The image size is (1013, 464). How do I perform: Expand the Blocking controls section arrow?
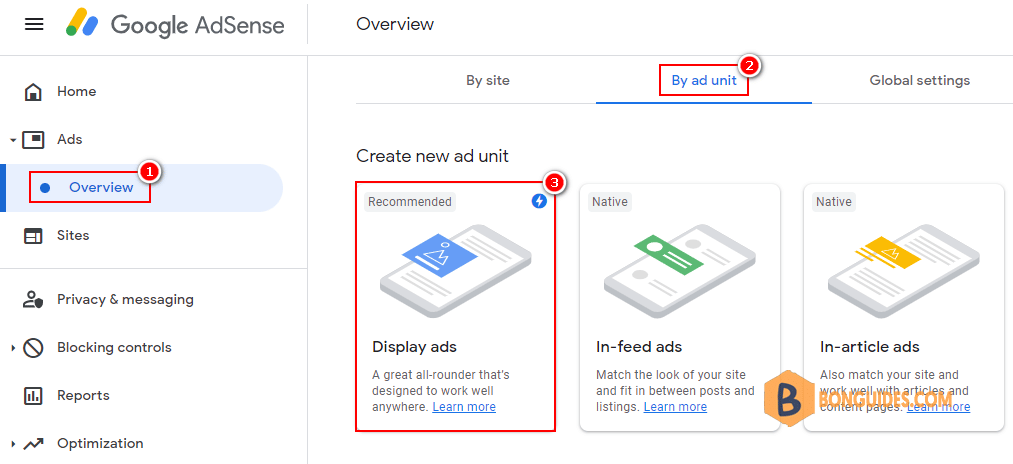[13, 348]
